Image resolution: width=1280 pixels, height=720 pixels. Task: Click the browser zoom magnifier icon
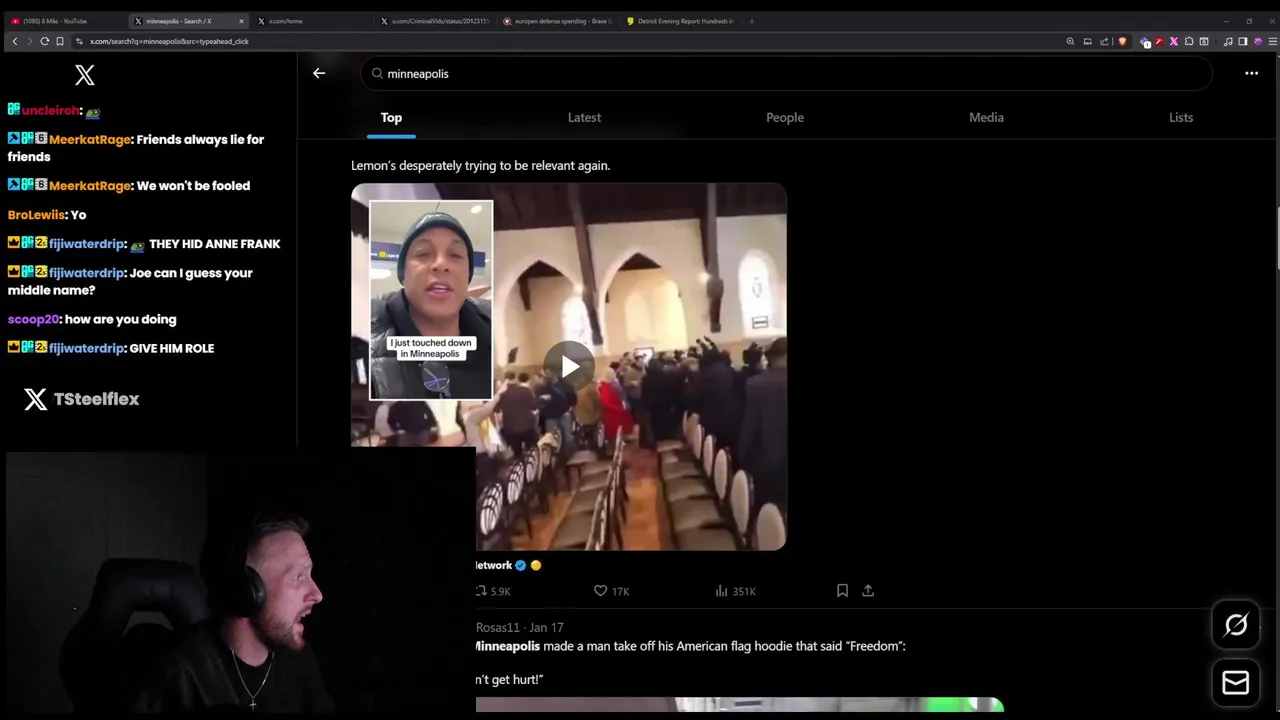click(x=1070, y=41)
